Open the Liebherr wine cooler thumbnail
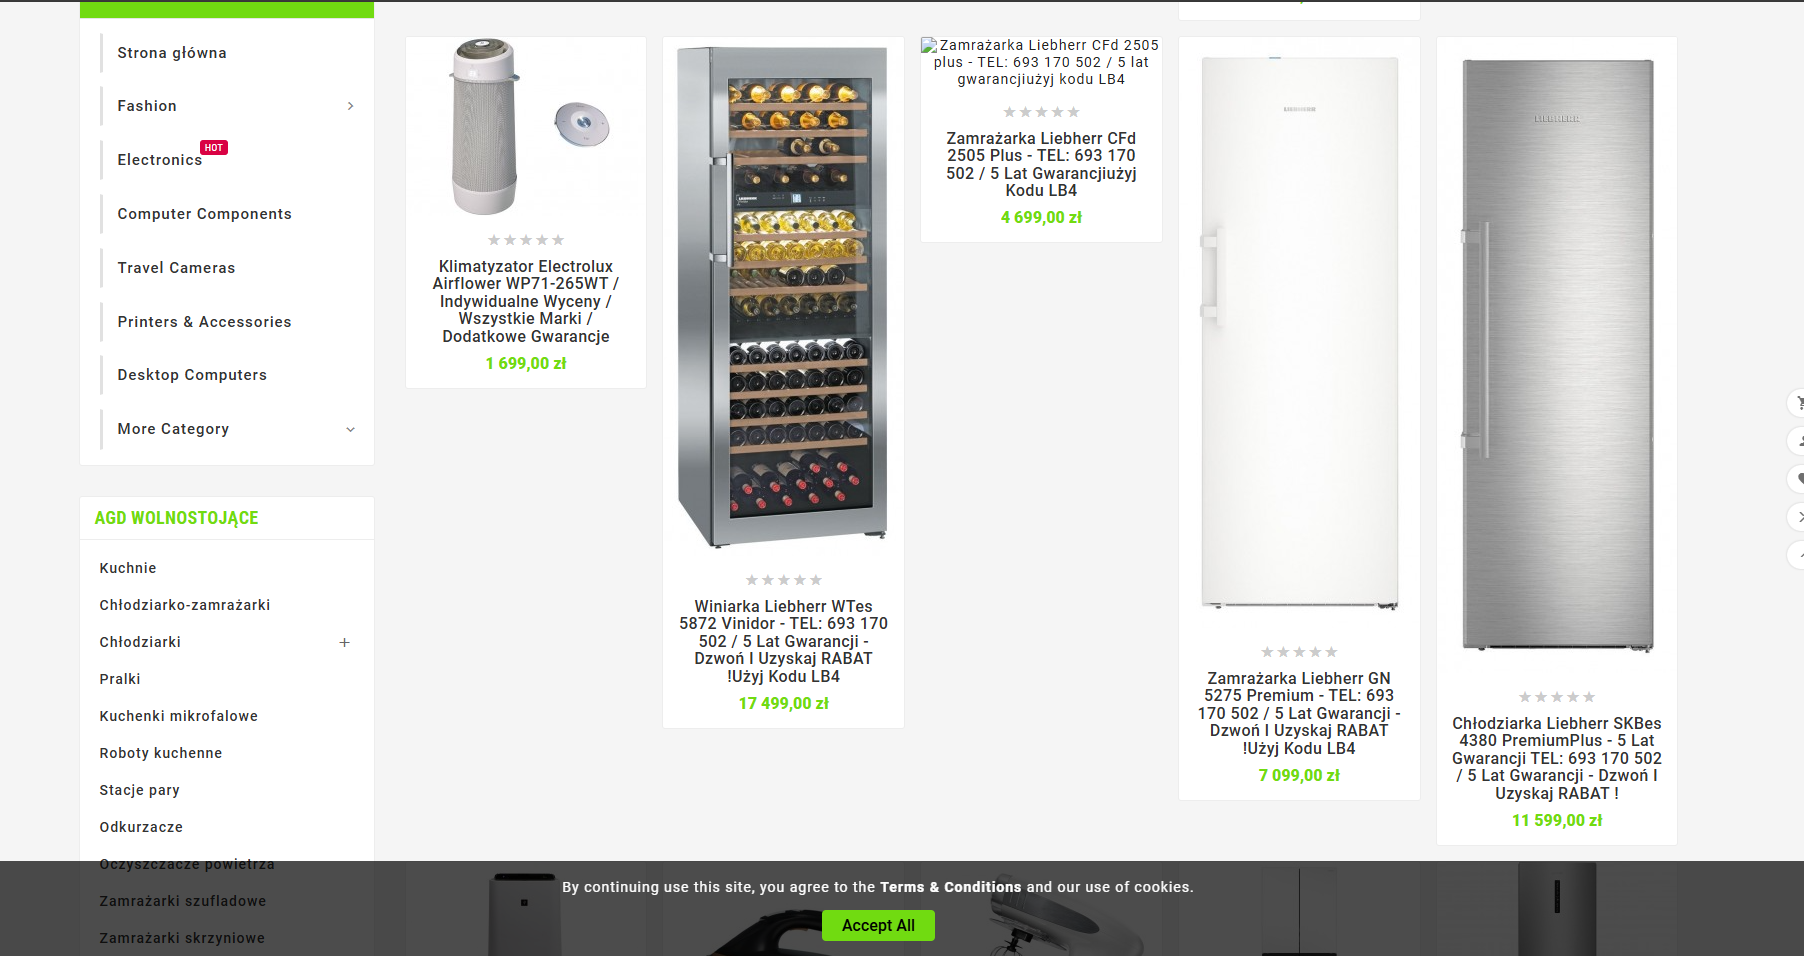Viewport: 1804px width, 956px height. (784, 297)
